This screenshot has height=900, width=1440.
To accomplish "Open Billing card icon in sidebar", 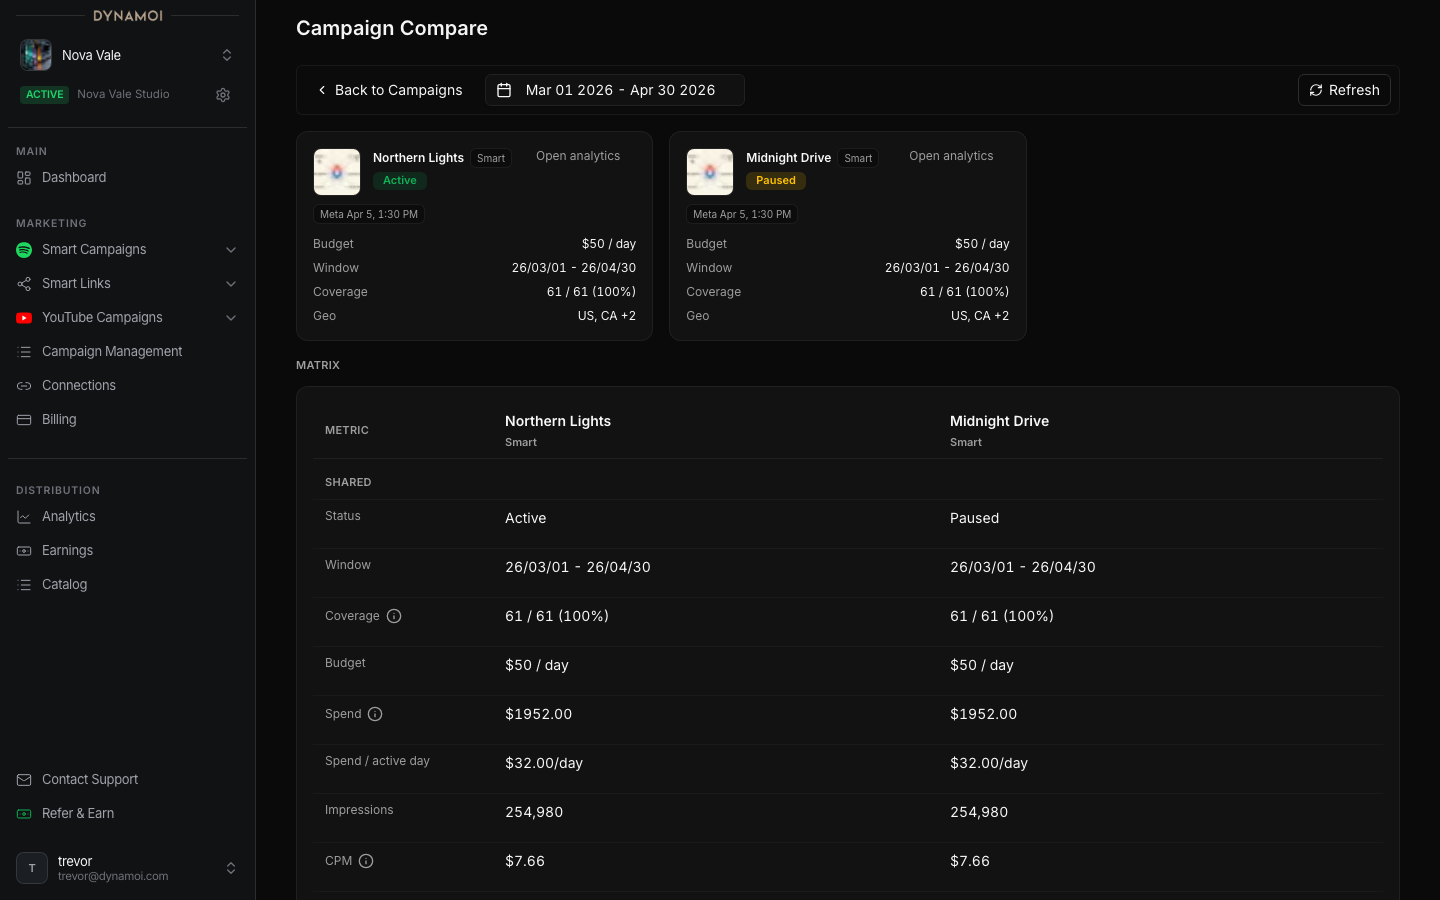I will point(24,420).
